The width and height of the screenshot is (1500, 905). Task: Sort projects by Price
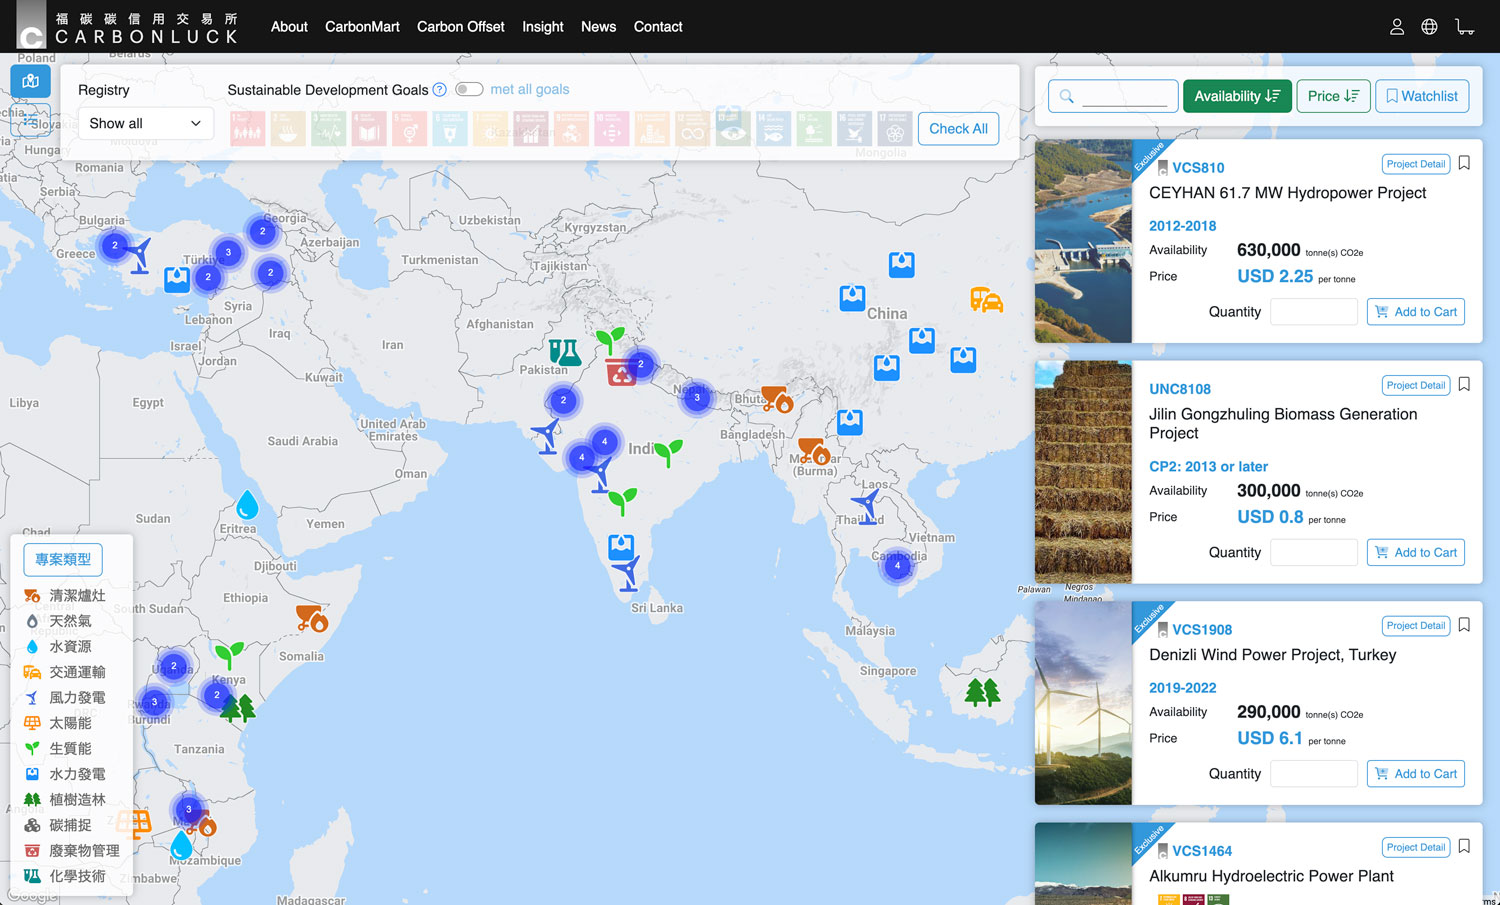(x=1333, y=96)
